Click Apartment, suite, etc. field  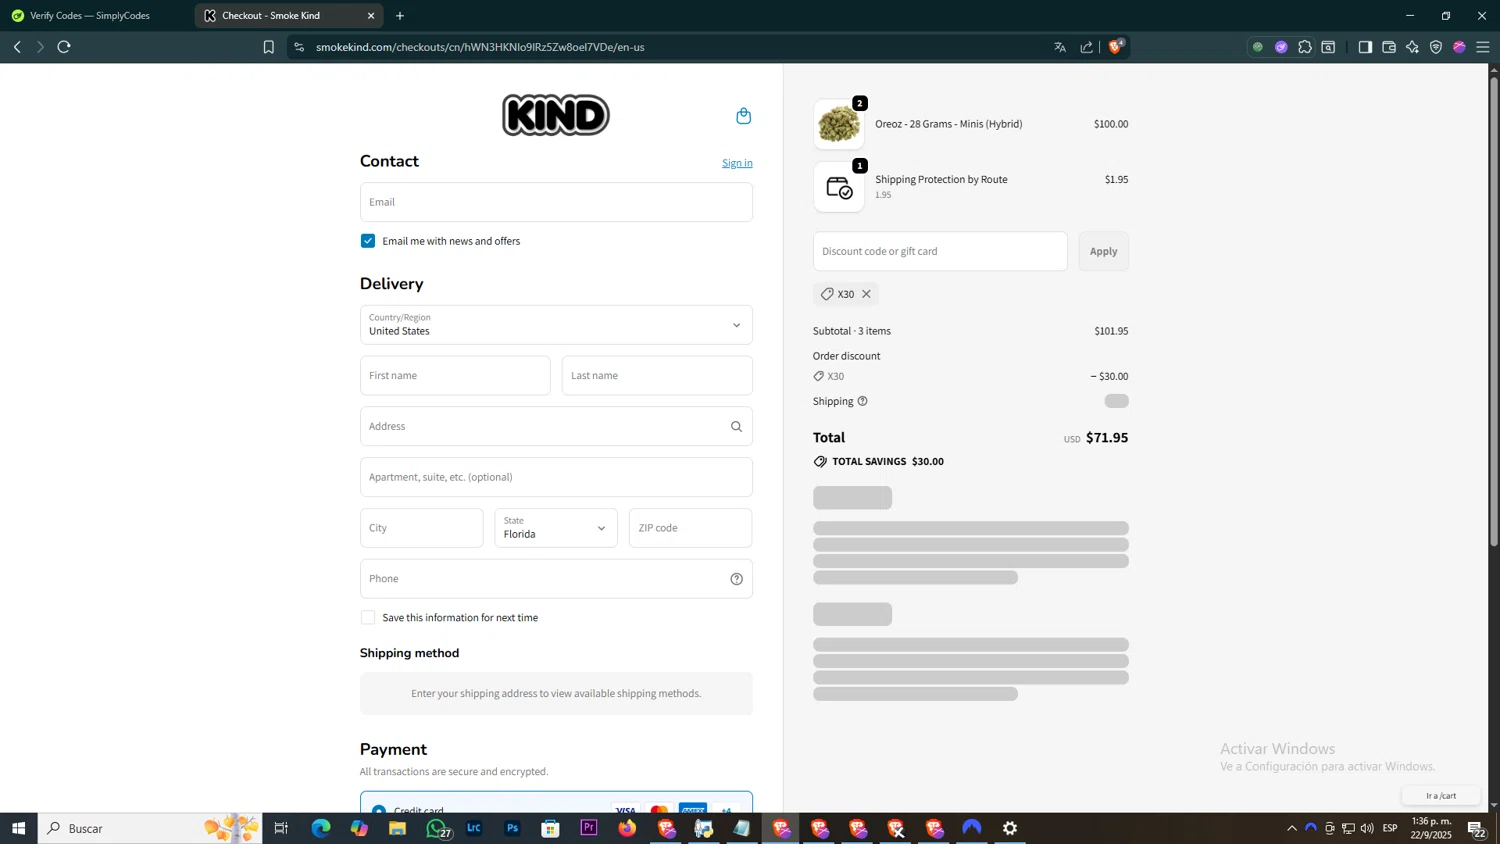pos(556,477)
